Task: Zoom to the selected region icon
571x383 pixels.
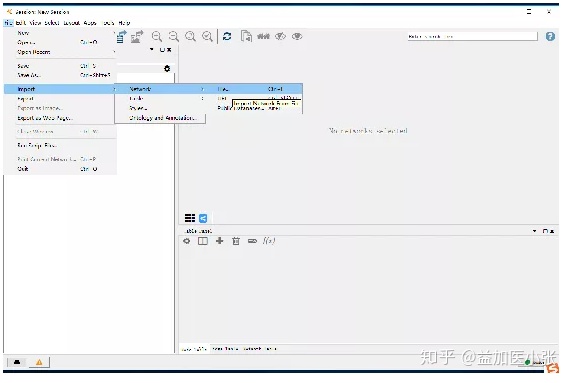Action: click(x=208, y=36)
